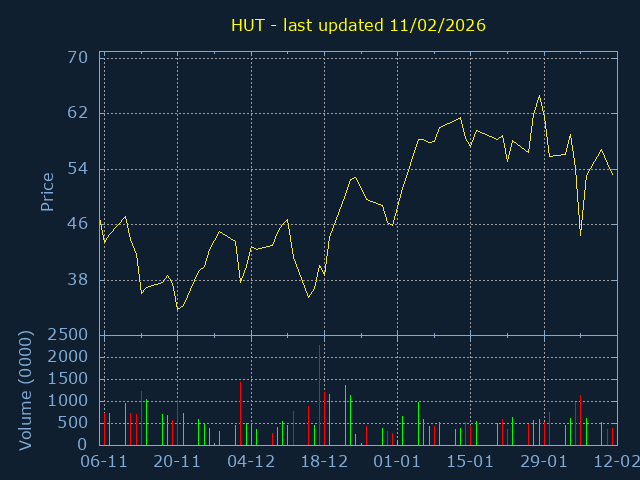Select the 46 price tick label
The height and width of the screenshot is (480, 640).
tap(79, 225)
